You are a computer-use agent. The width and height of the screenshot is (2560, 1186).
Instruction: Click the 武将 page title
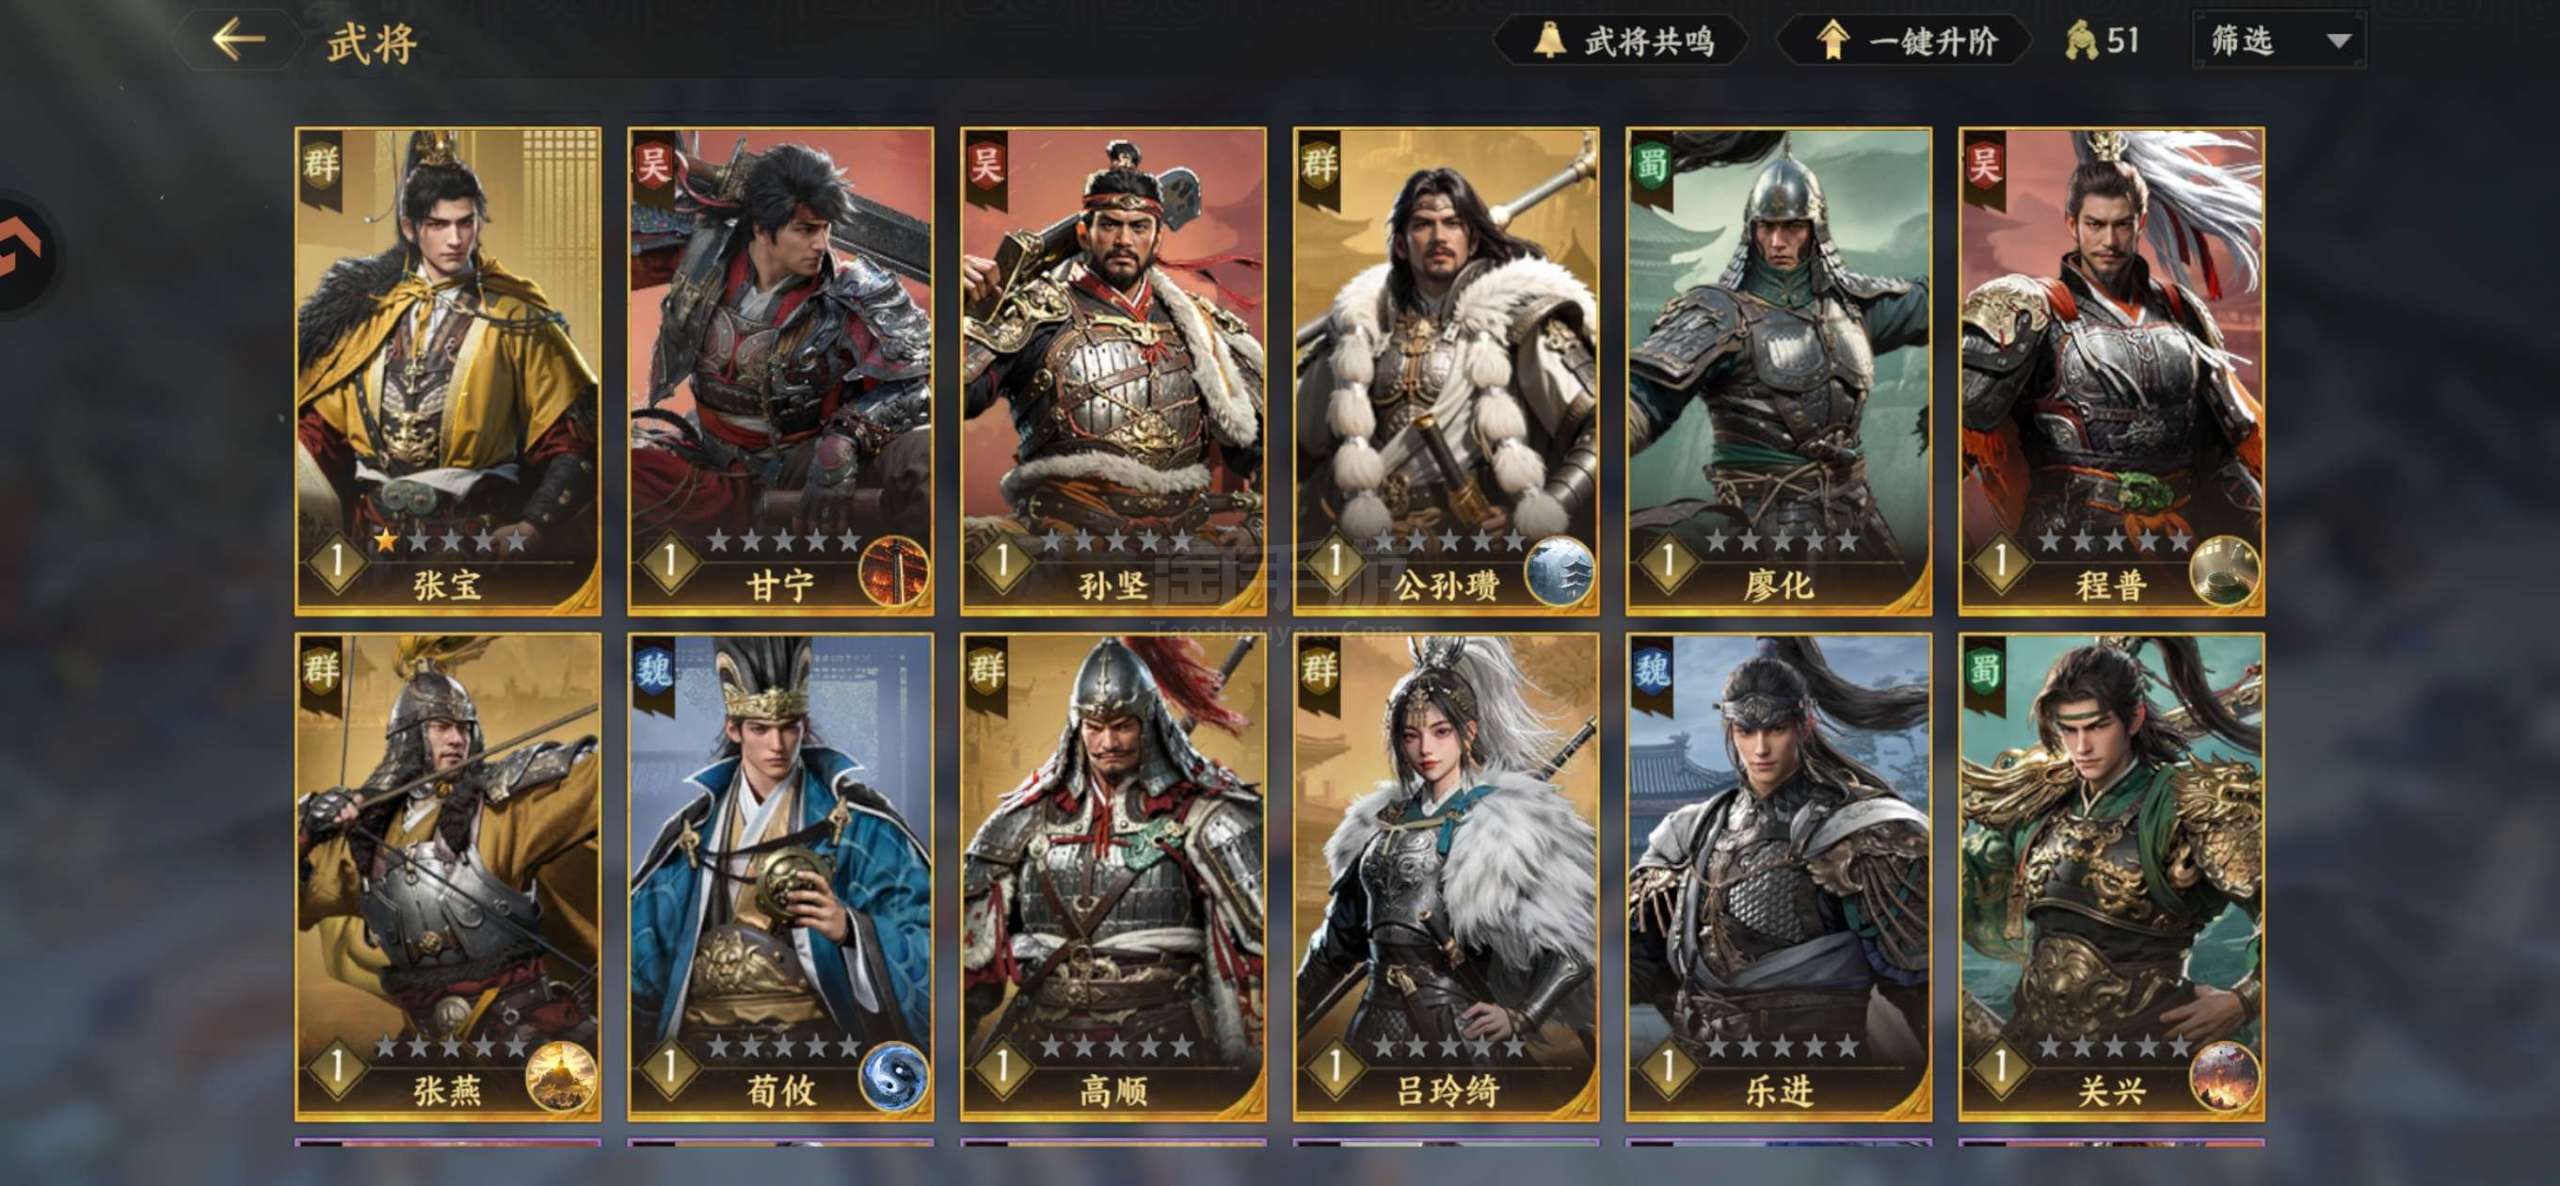click(372, 42)
